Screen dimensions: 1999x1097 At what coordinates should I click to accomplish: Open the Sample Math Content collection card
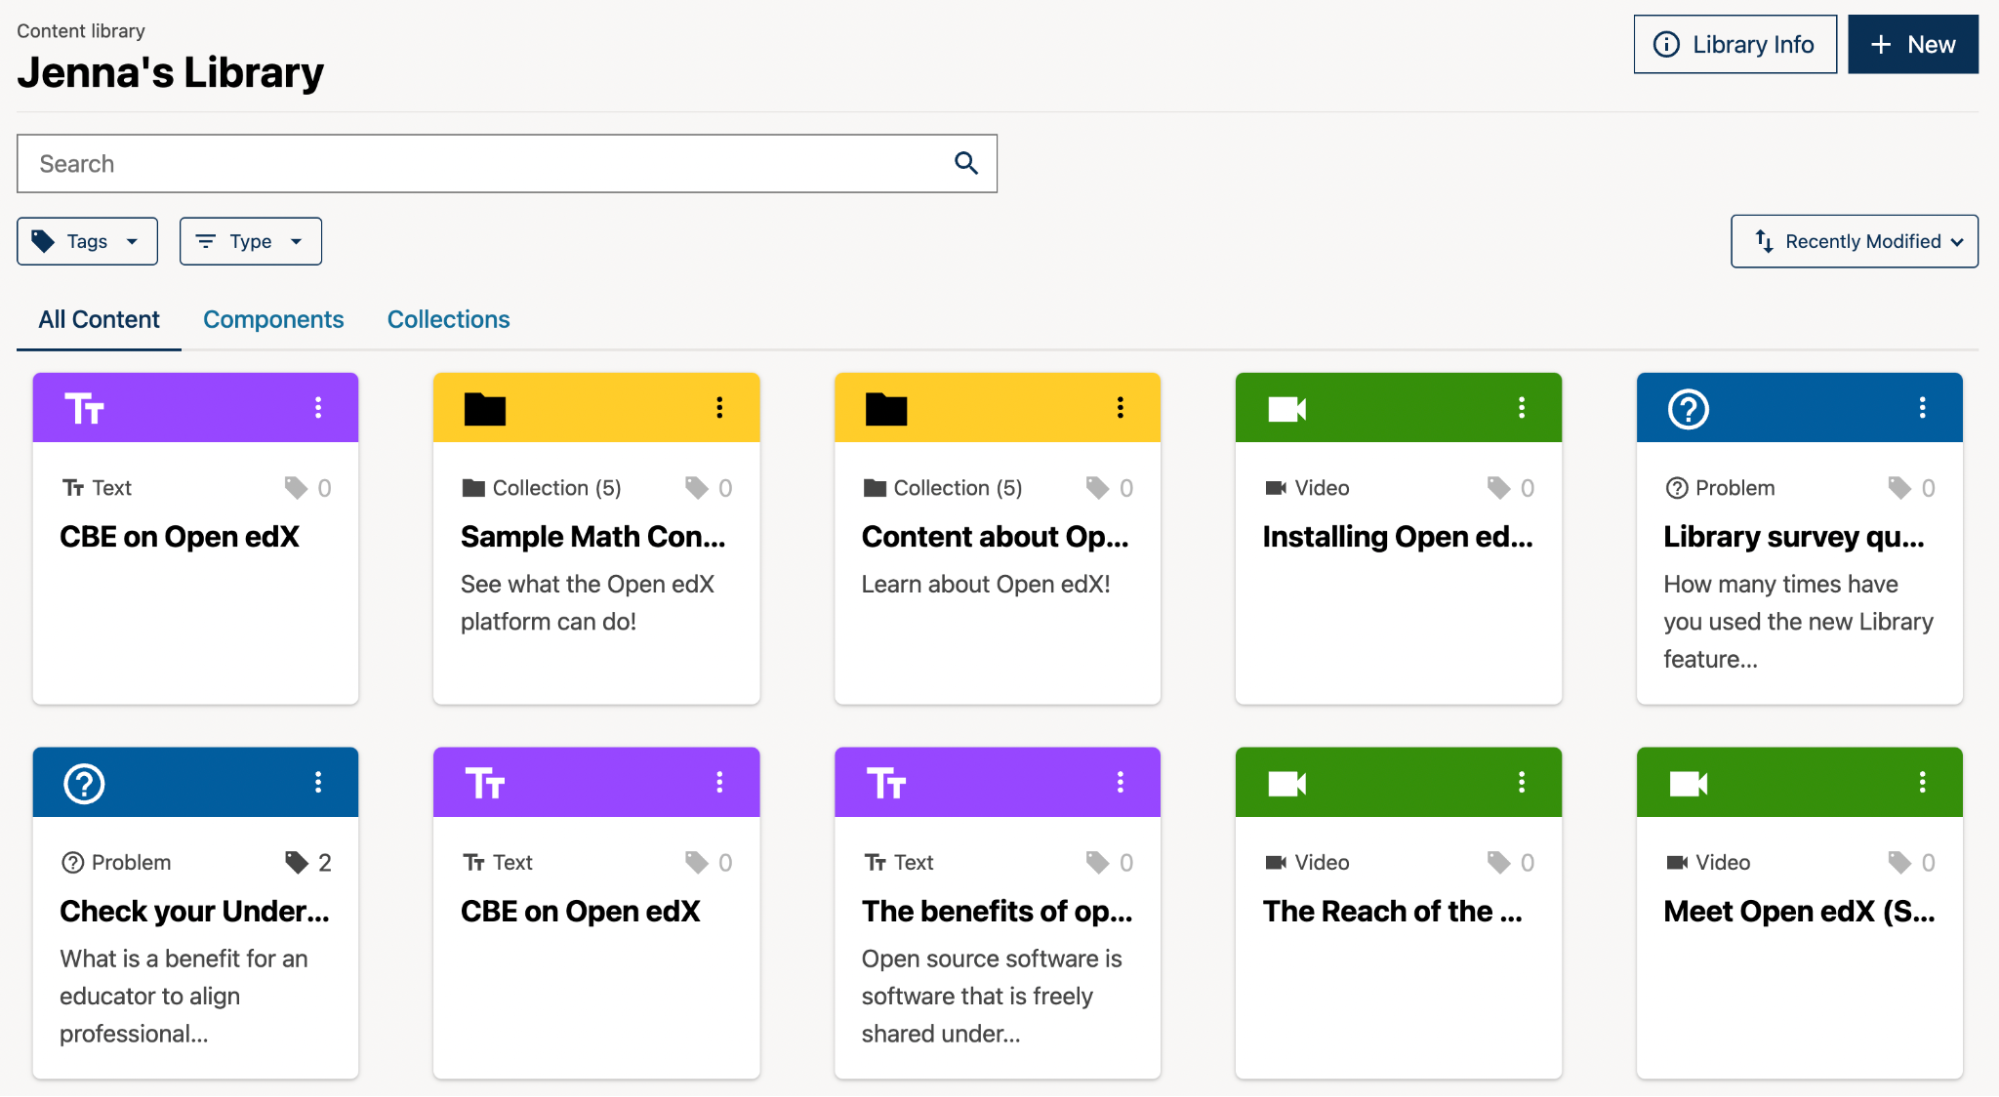[x=595, y=537]
